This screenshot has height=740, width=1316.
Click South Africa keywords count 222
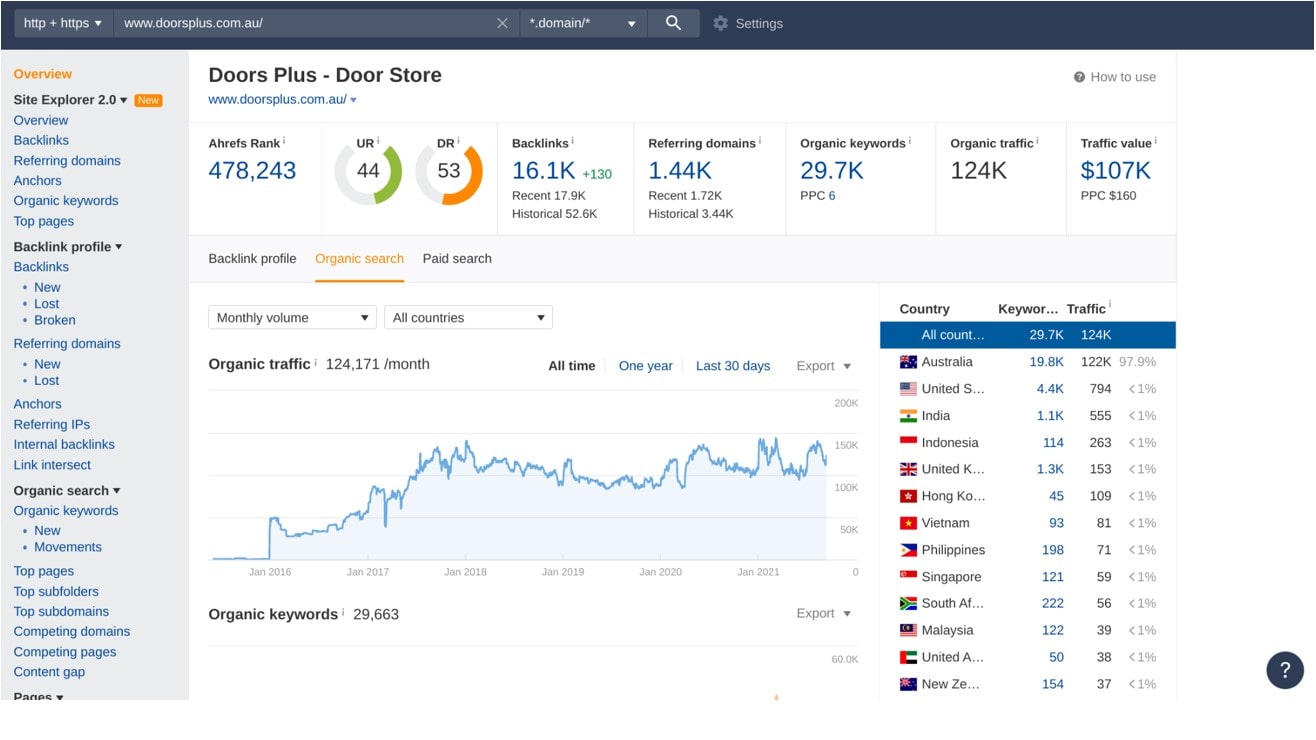1053,604
